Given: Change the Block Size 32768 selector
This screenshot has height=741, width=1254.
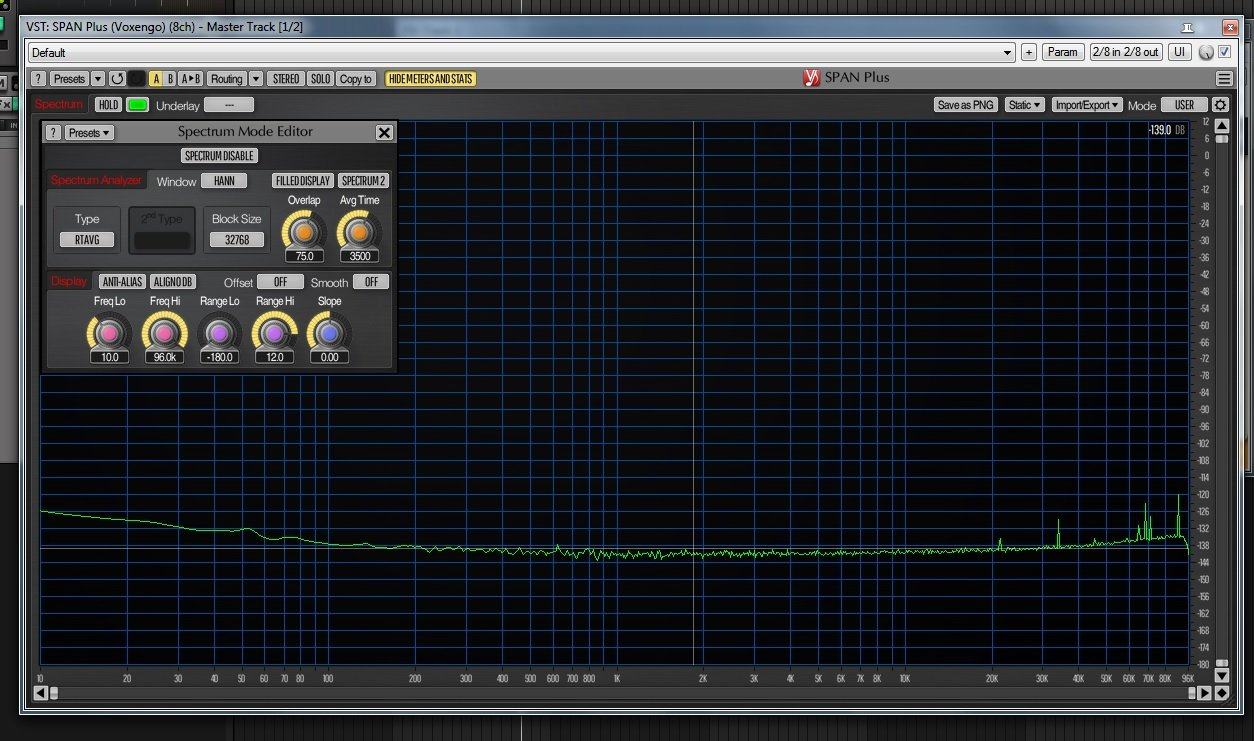Looking at the screenshot, I should 237,240.
